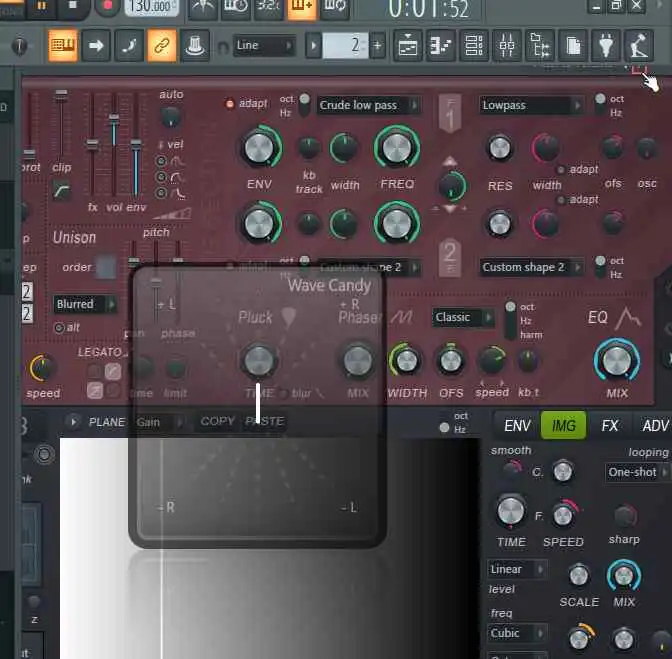This screenshot has height=659, width=672.
Task: Toggle the auto-scroll arrow icon
Action: tap(96, 45)
